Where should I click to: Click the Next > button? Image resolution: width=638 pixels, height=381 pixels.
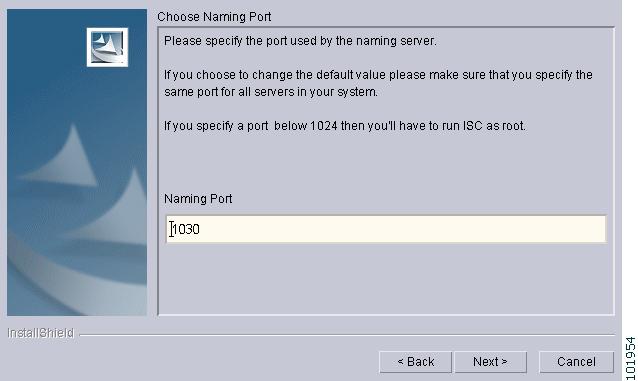click(x=490, y=361)
